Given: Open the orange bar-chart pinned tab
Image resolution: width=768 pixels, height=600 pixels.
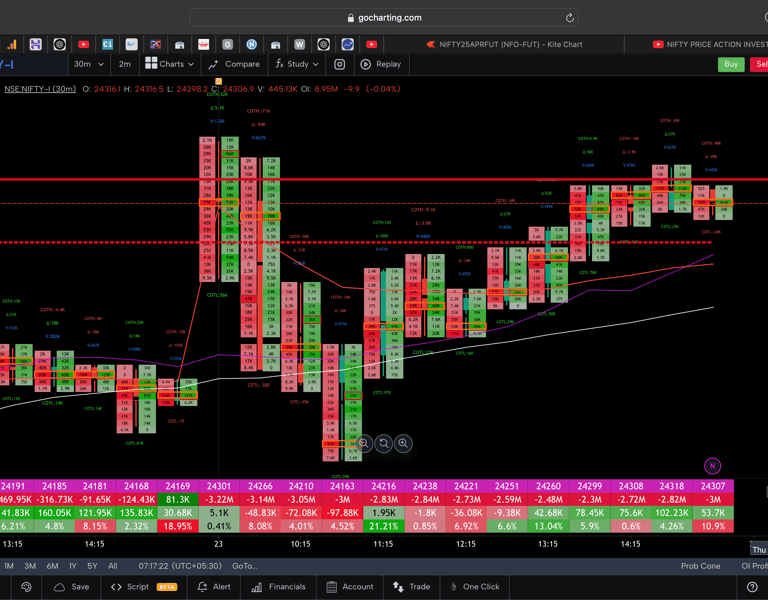Looking at the screenshot, I should click(x=11, y=45).
